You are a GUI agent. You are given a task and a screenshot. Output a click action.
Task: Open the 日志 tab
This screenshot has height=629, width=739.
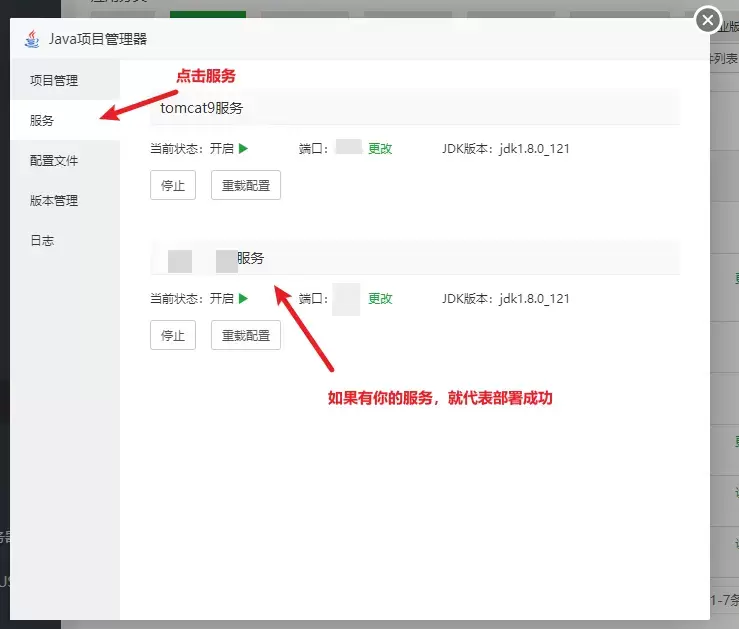point(42,240)
